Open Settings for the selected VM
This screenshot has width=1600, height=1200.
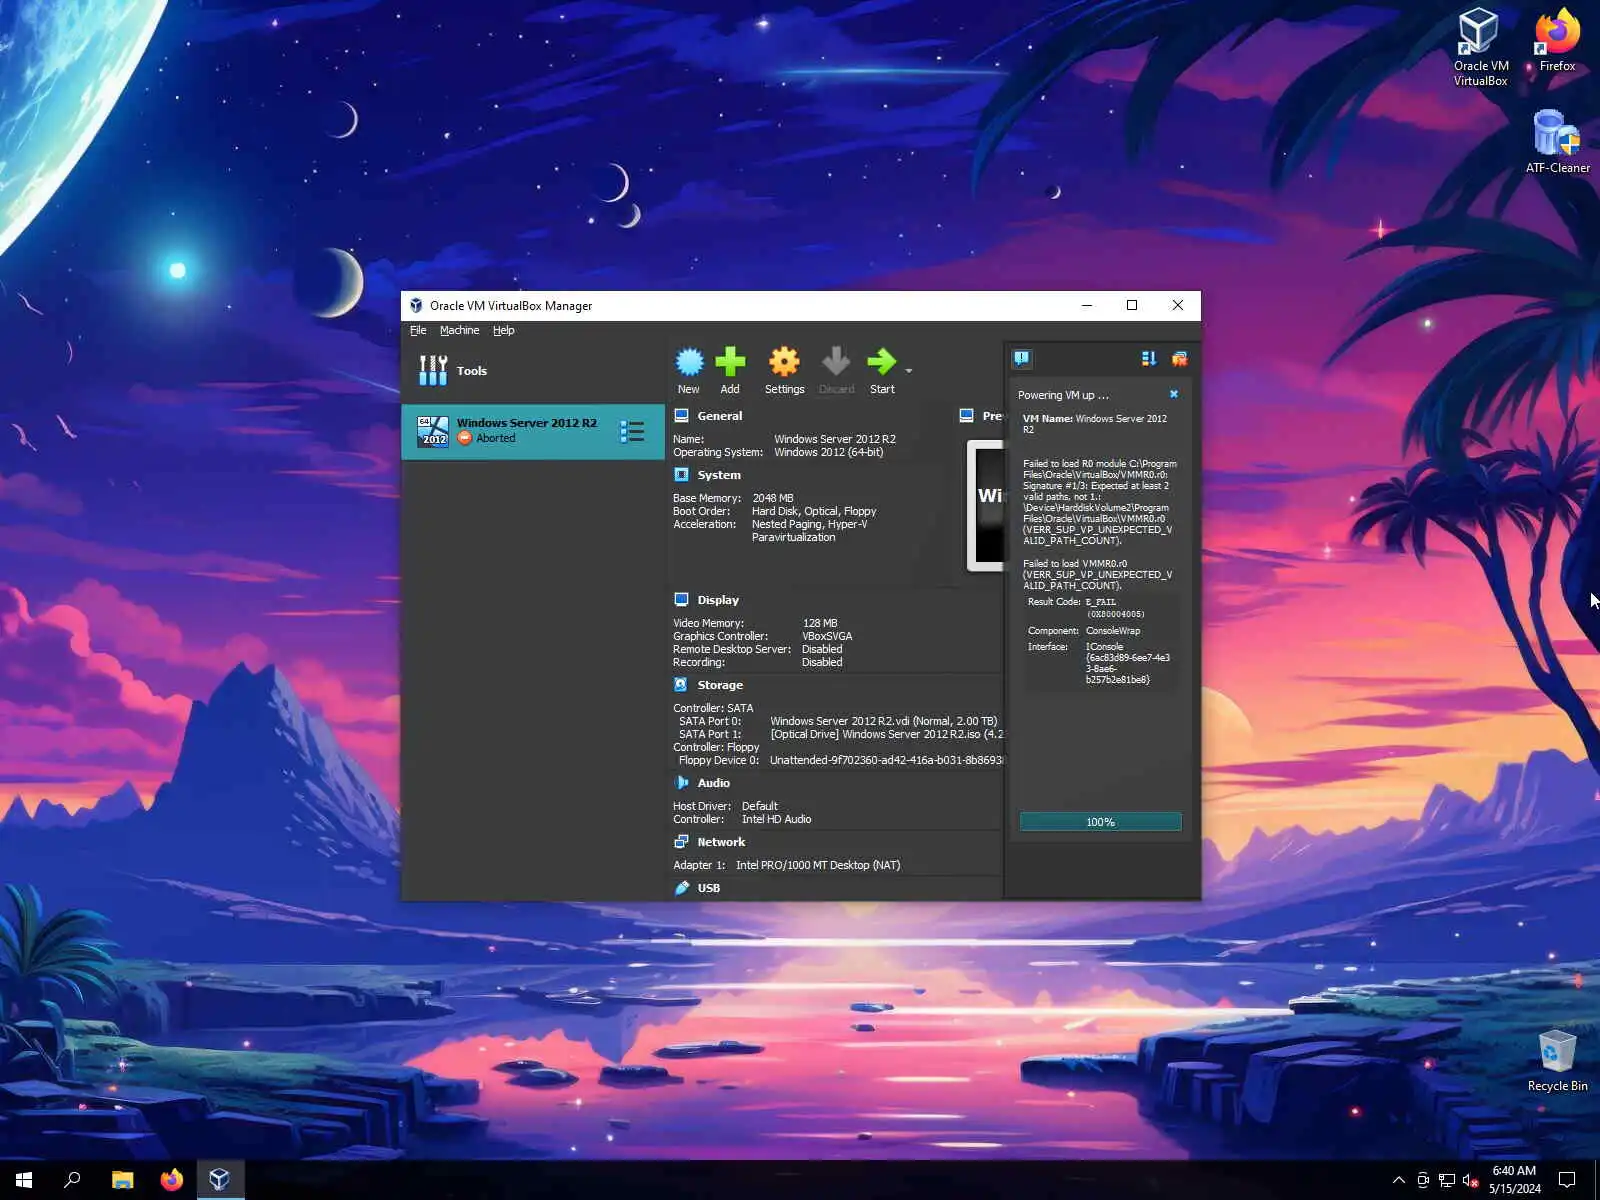[784, 370]
